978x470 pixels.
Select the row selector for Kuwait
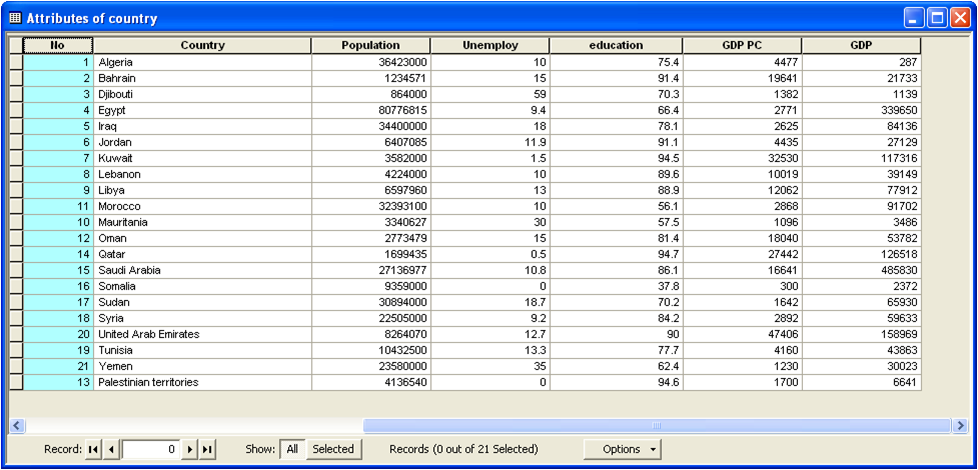click(16, 158)
